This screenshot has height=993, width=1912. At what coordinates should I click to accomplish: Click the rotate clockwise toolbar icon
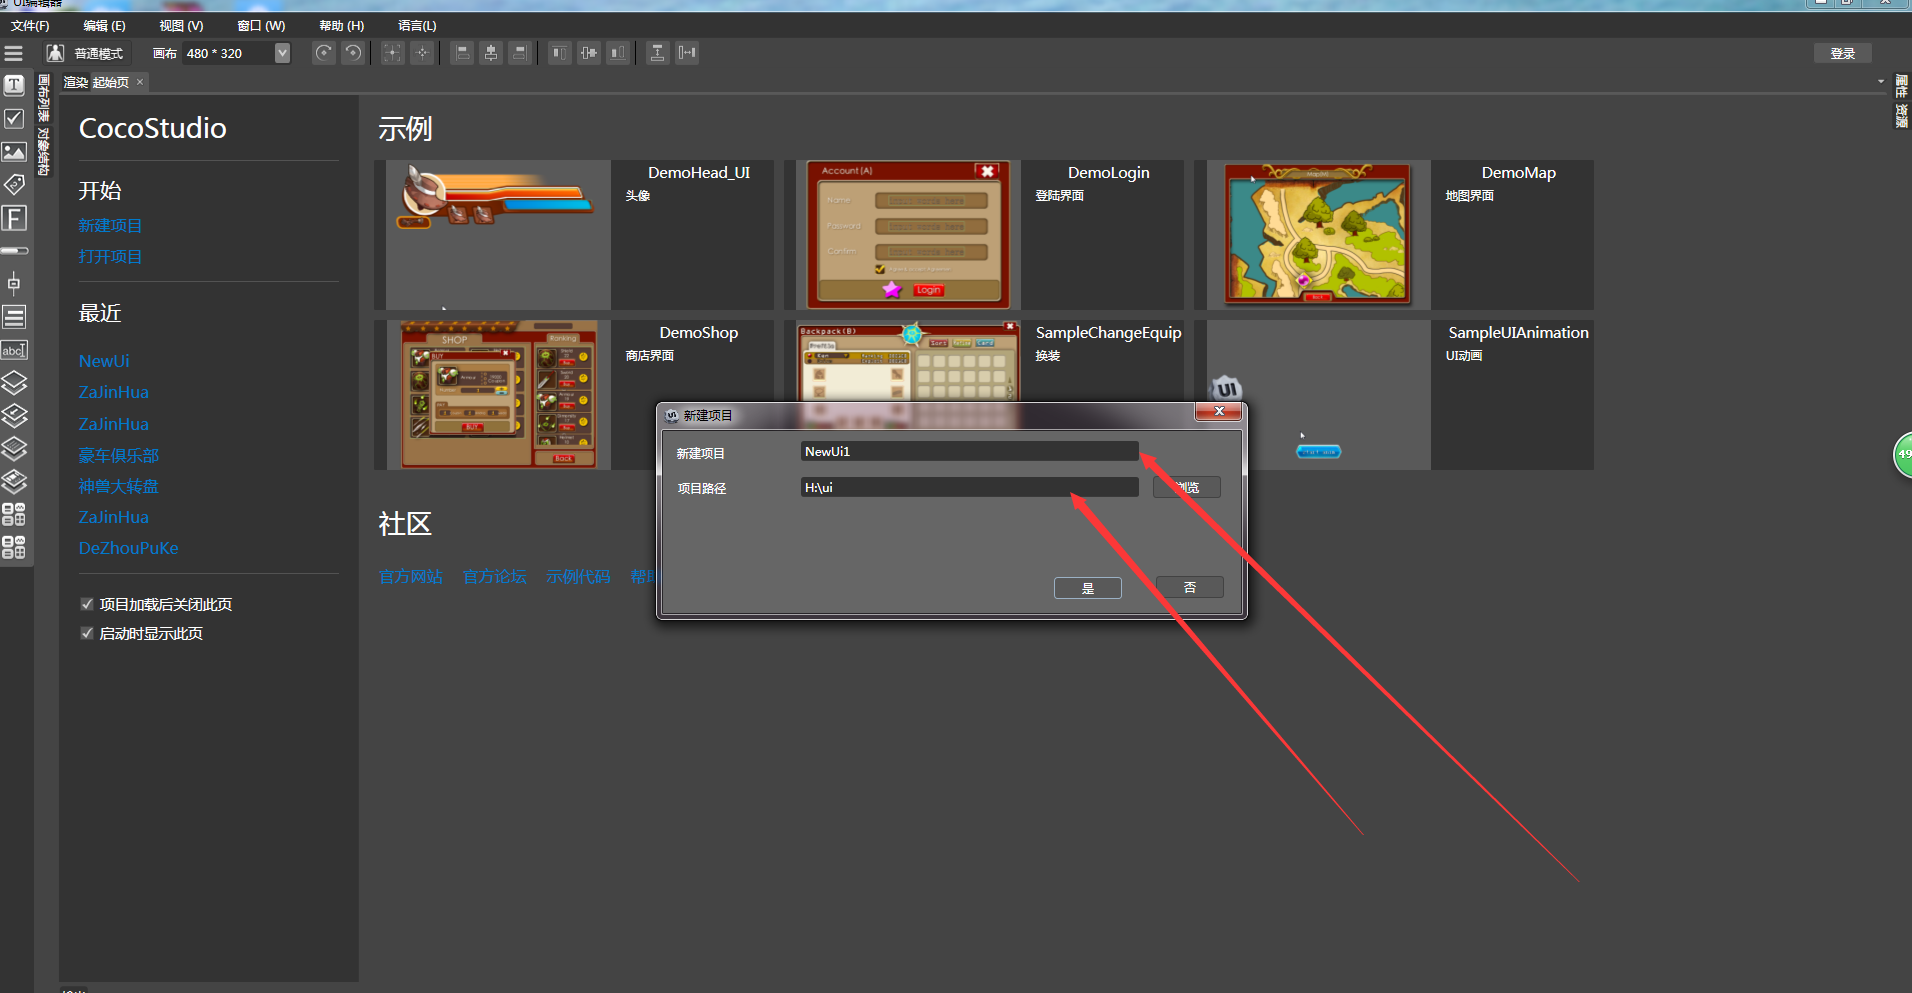click(x=324, y=53)
